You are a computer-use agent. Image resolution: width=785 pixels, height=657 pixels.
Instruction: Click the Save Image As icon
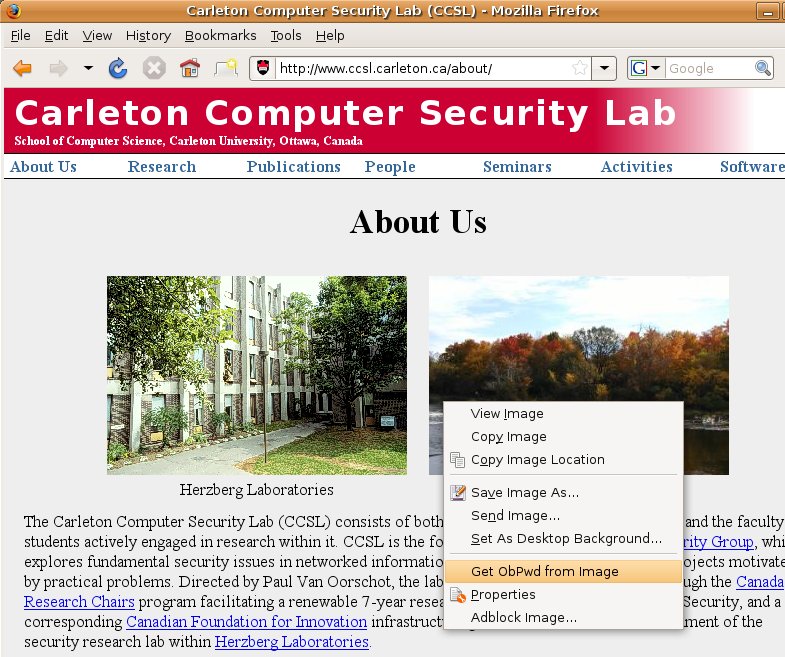click(x=458, y=493)
